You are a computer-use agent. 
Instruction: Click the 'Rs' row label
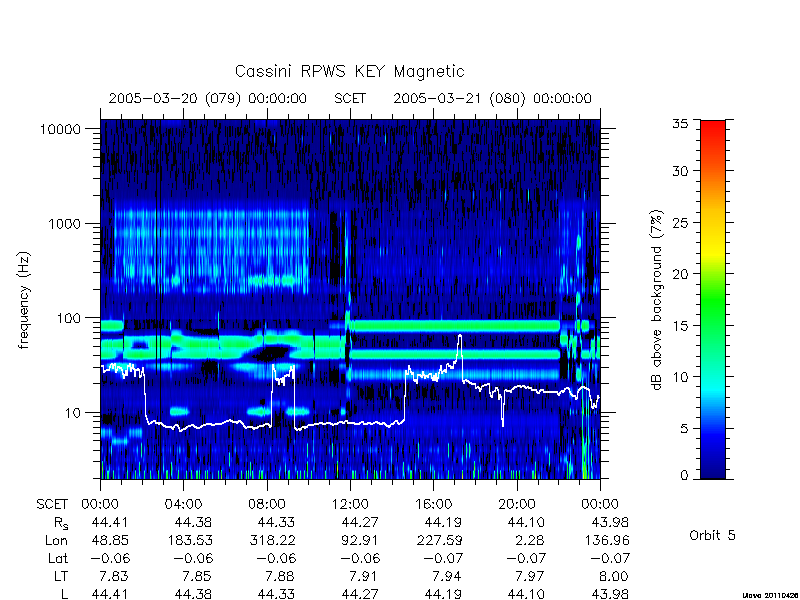61,523
